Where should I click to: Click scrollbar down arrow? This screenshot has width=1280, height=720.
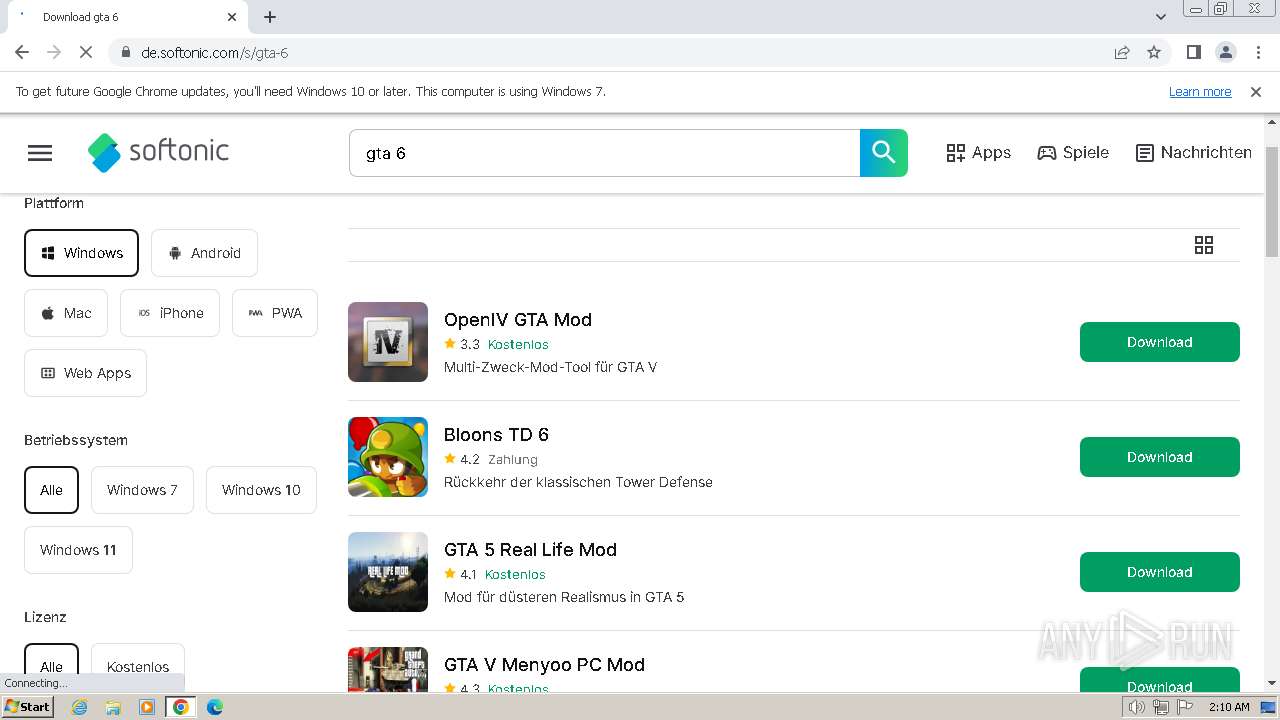coord(1272,683)
